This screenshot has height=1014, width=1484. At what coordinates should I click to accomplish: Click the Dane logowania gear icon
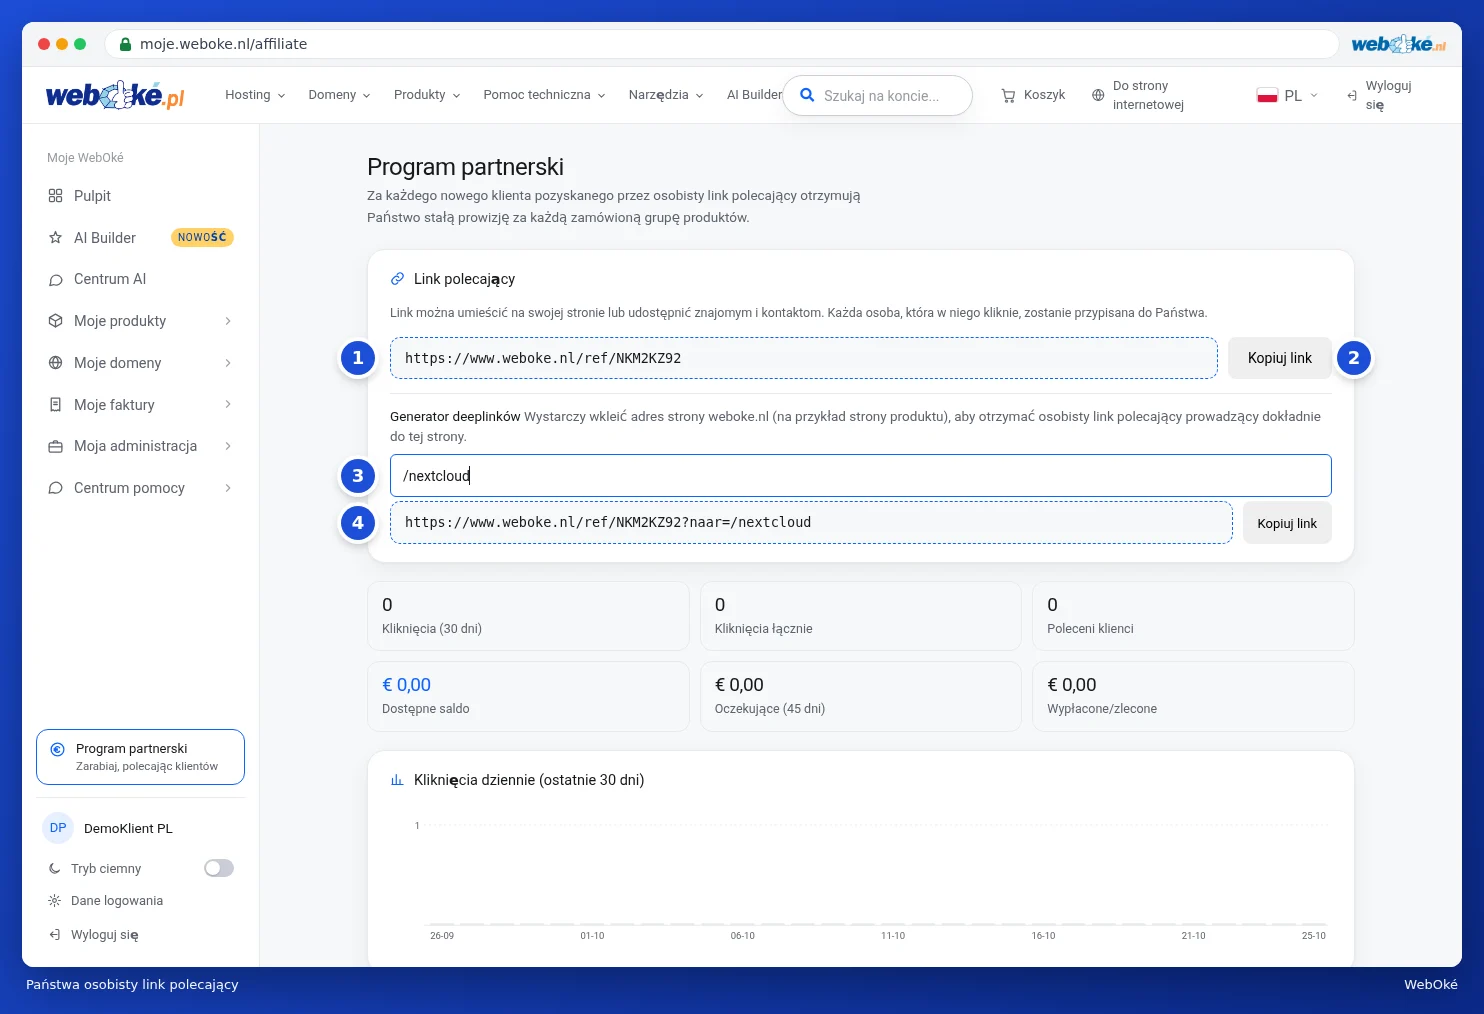(54, 901)
